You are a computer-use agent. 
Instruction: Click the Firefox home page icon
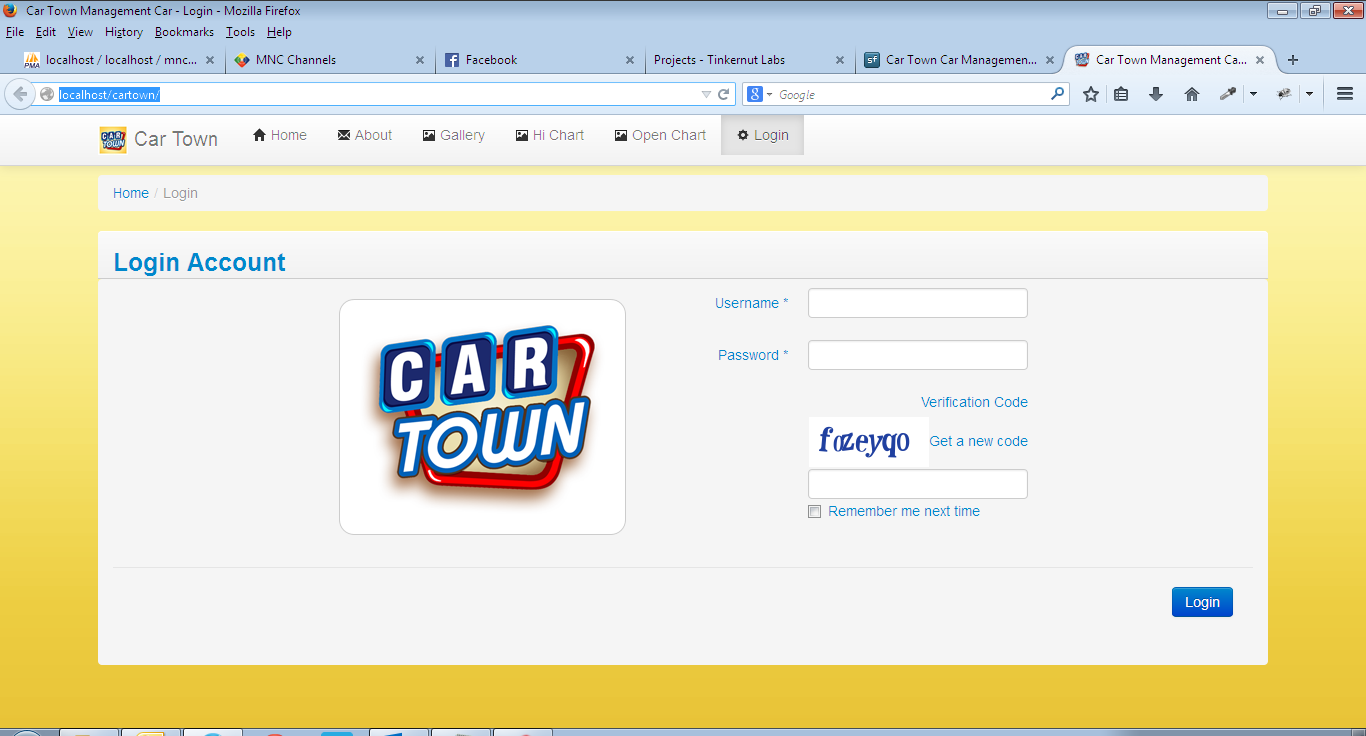point(1189,93)
